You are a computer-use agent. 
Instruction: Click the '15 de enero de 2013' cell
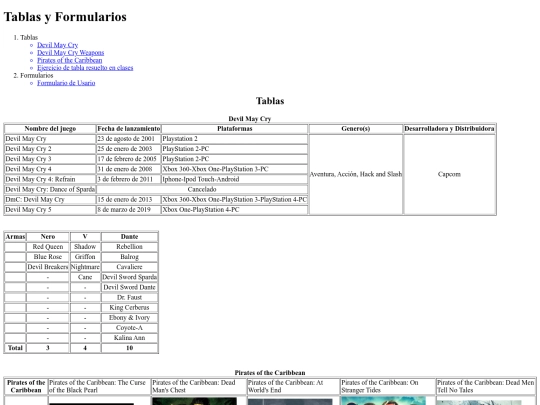(129, 200)
